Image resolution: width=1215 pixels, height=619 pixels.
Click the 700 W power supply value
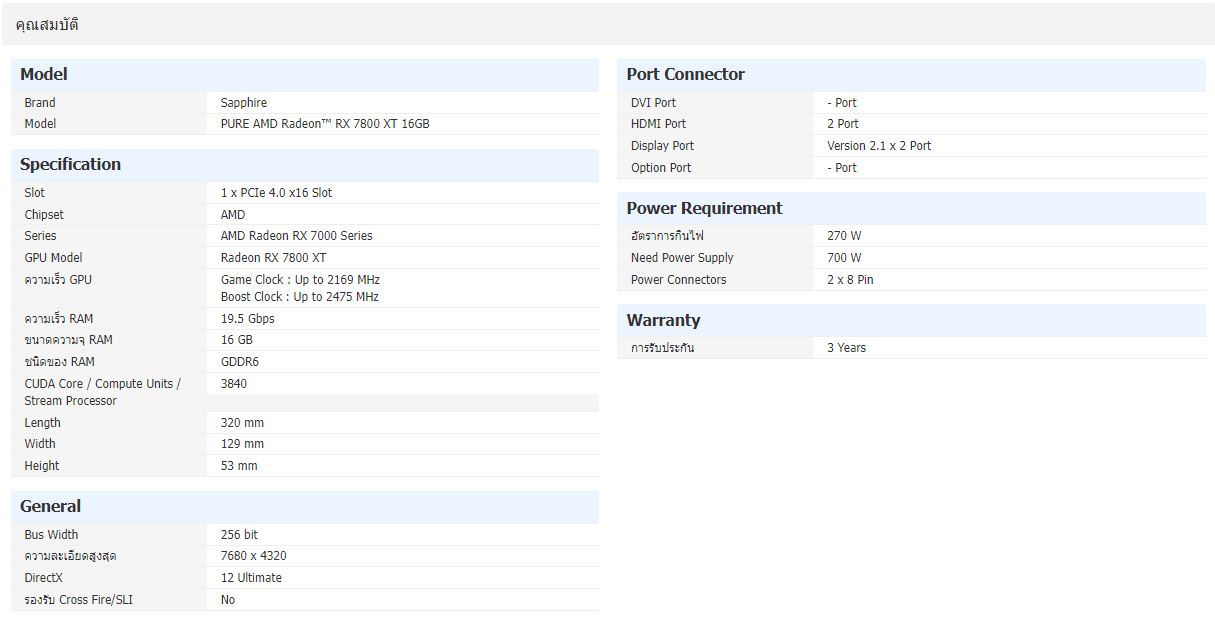[x=843, y=258]
